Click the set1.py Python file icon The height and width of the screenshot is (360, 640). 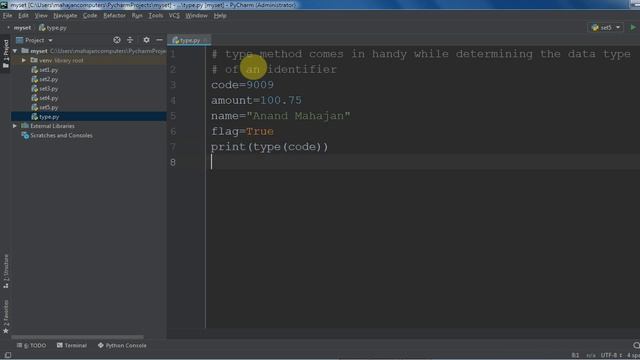pyautogui.click(x=35, y=70)
